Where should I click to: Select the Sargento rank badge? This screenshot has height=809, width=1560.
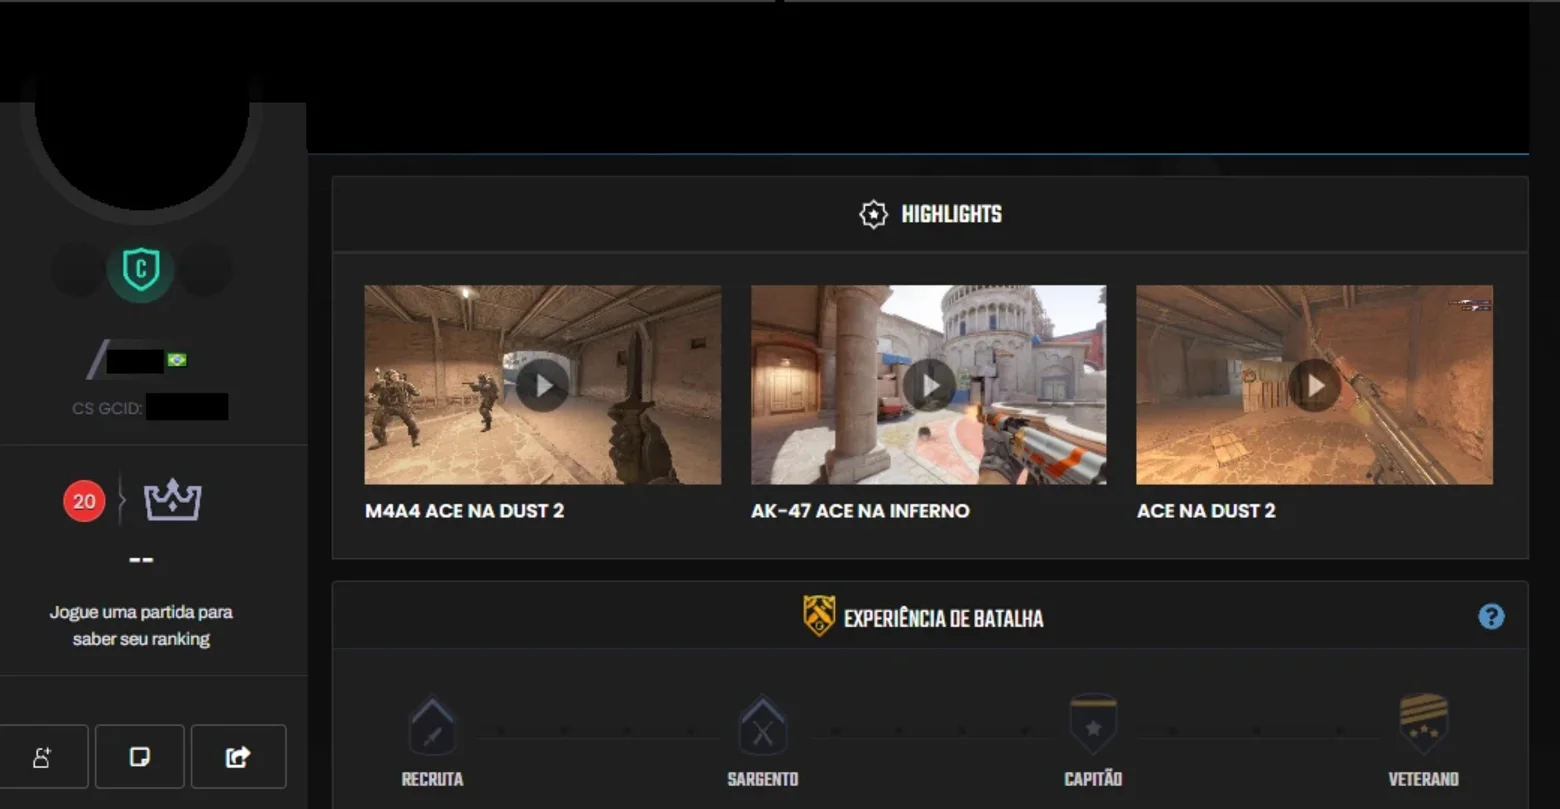[763, 726]
